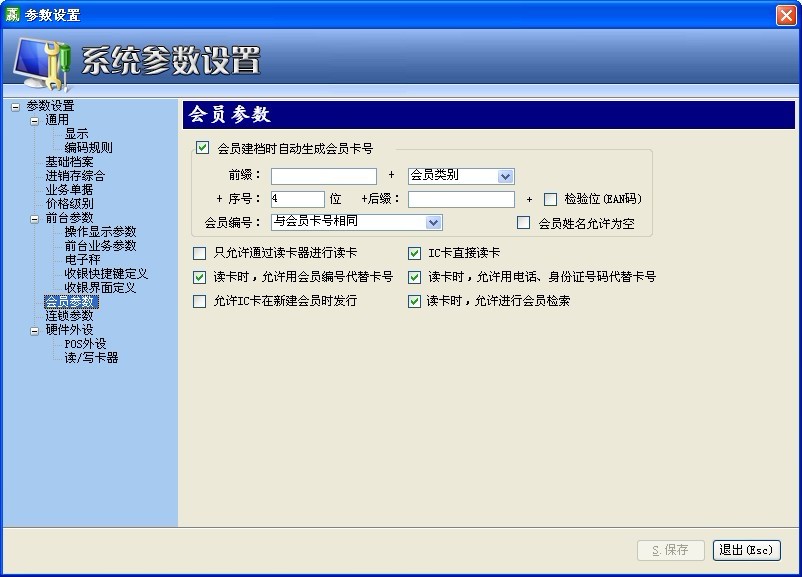Screen dimensions: 802x577
Task: Select 价格级别 in the tree
Action: click(x=70, y=204)
